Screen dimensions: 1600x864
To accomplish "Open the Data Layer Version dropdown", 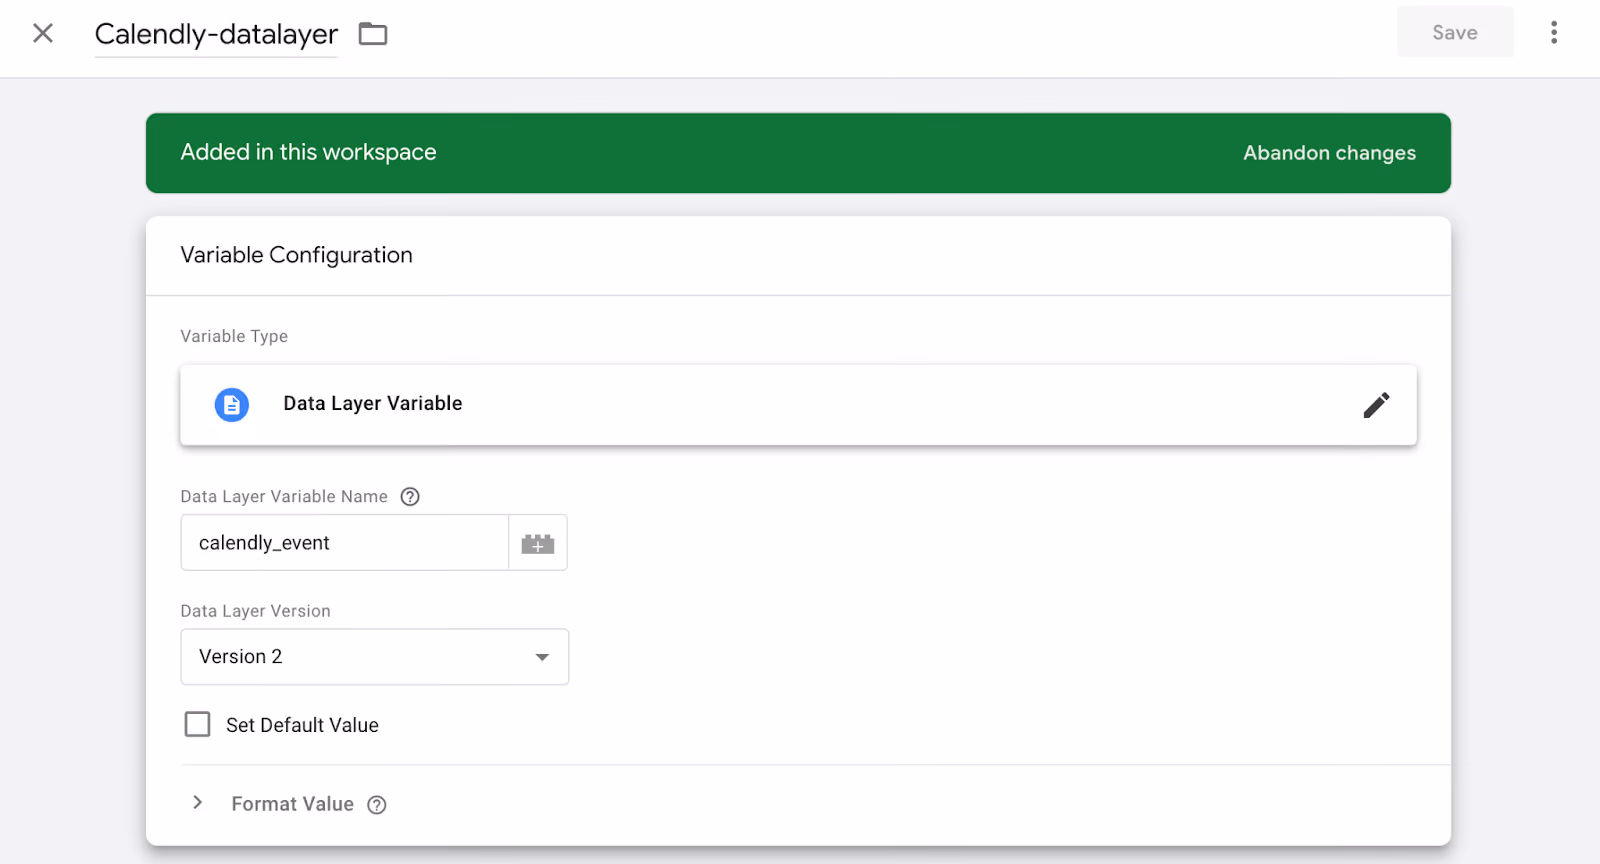I will click(x=375, y=657).
